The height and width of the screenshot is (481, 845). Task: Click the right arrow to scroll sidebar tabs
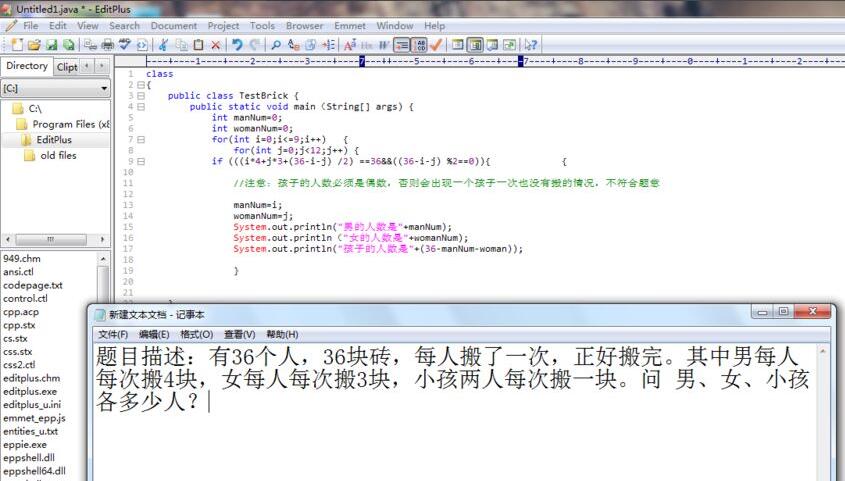[101, 66]
